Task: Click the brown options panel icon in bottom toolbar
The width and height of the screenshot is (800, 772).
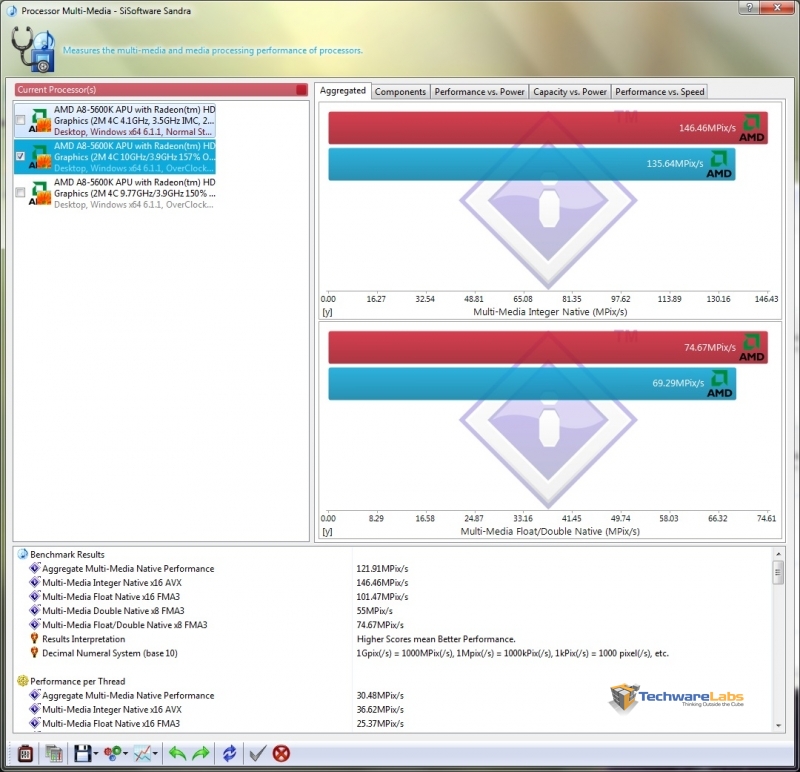Action: pyautogui.click(x=25, y=753)
